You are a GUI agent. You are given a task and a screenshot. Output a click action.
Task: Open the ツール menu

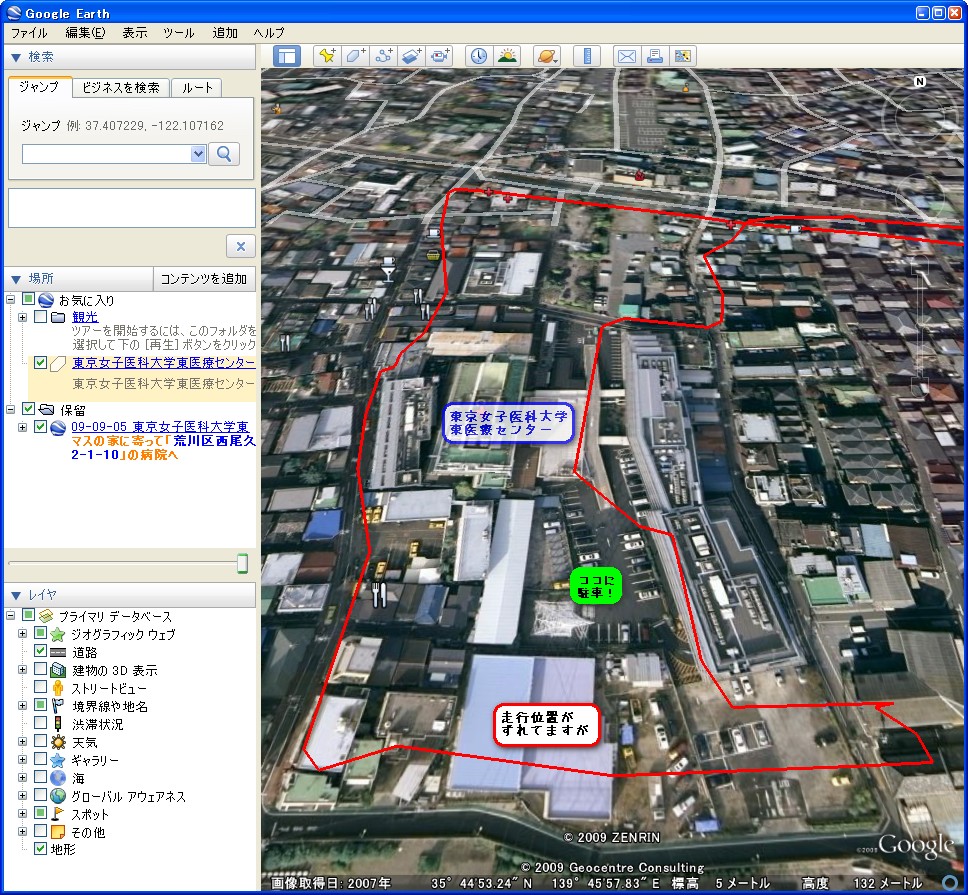point(178,33)
